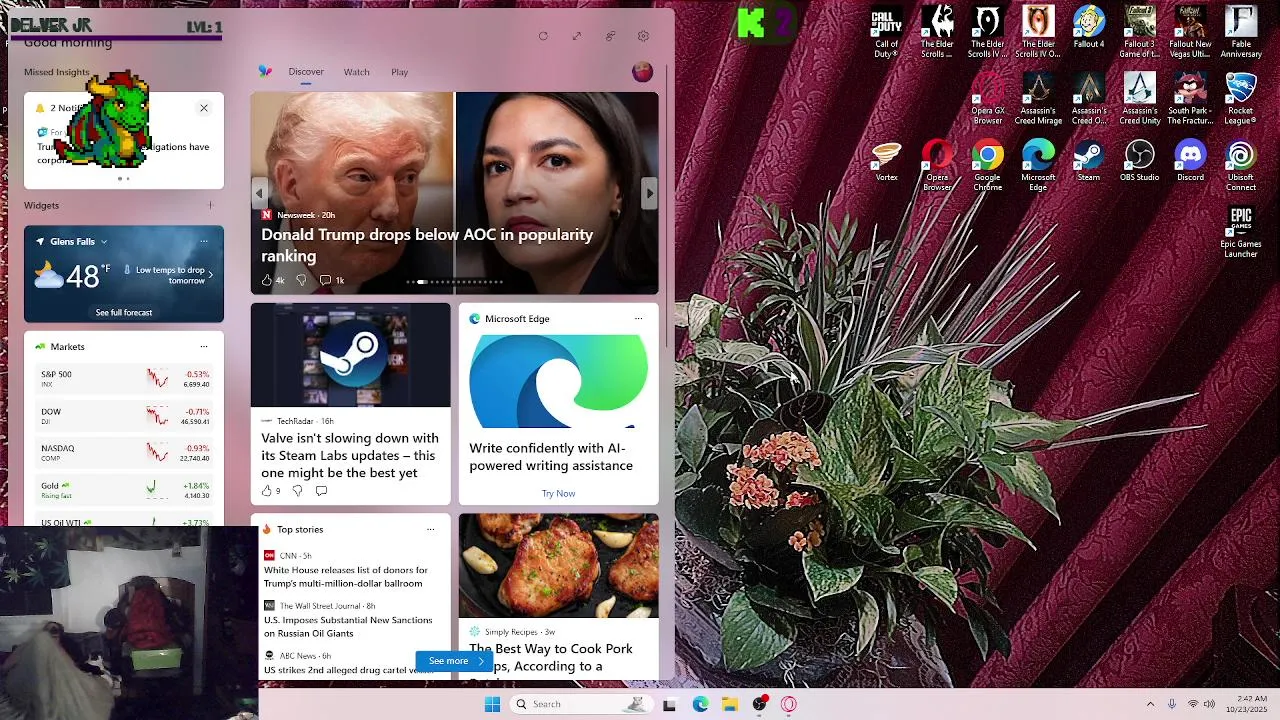Launch Google Chrome from the desktop
1280x720 pixels.
988,166
